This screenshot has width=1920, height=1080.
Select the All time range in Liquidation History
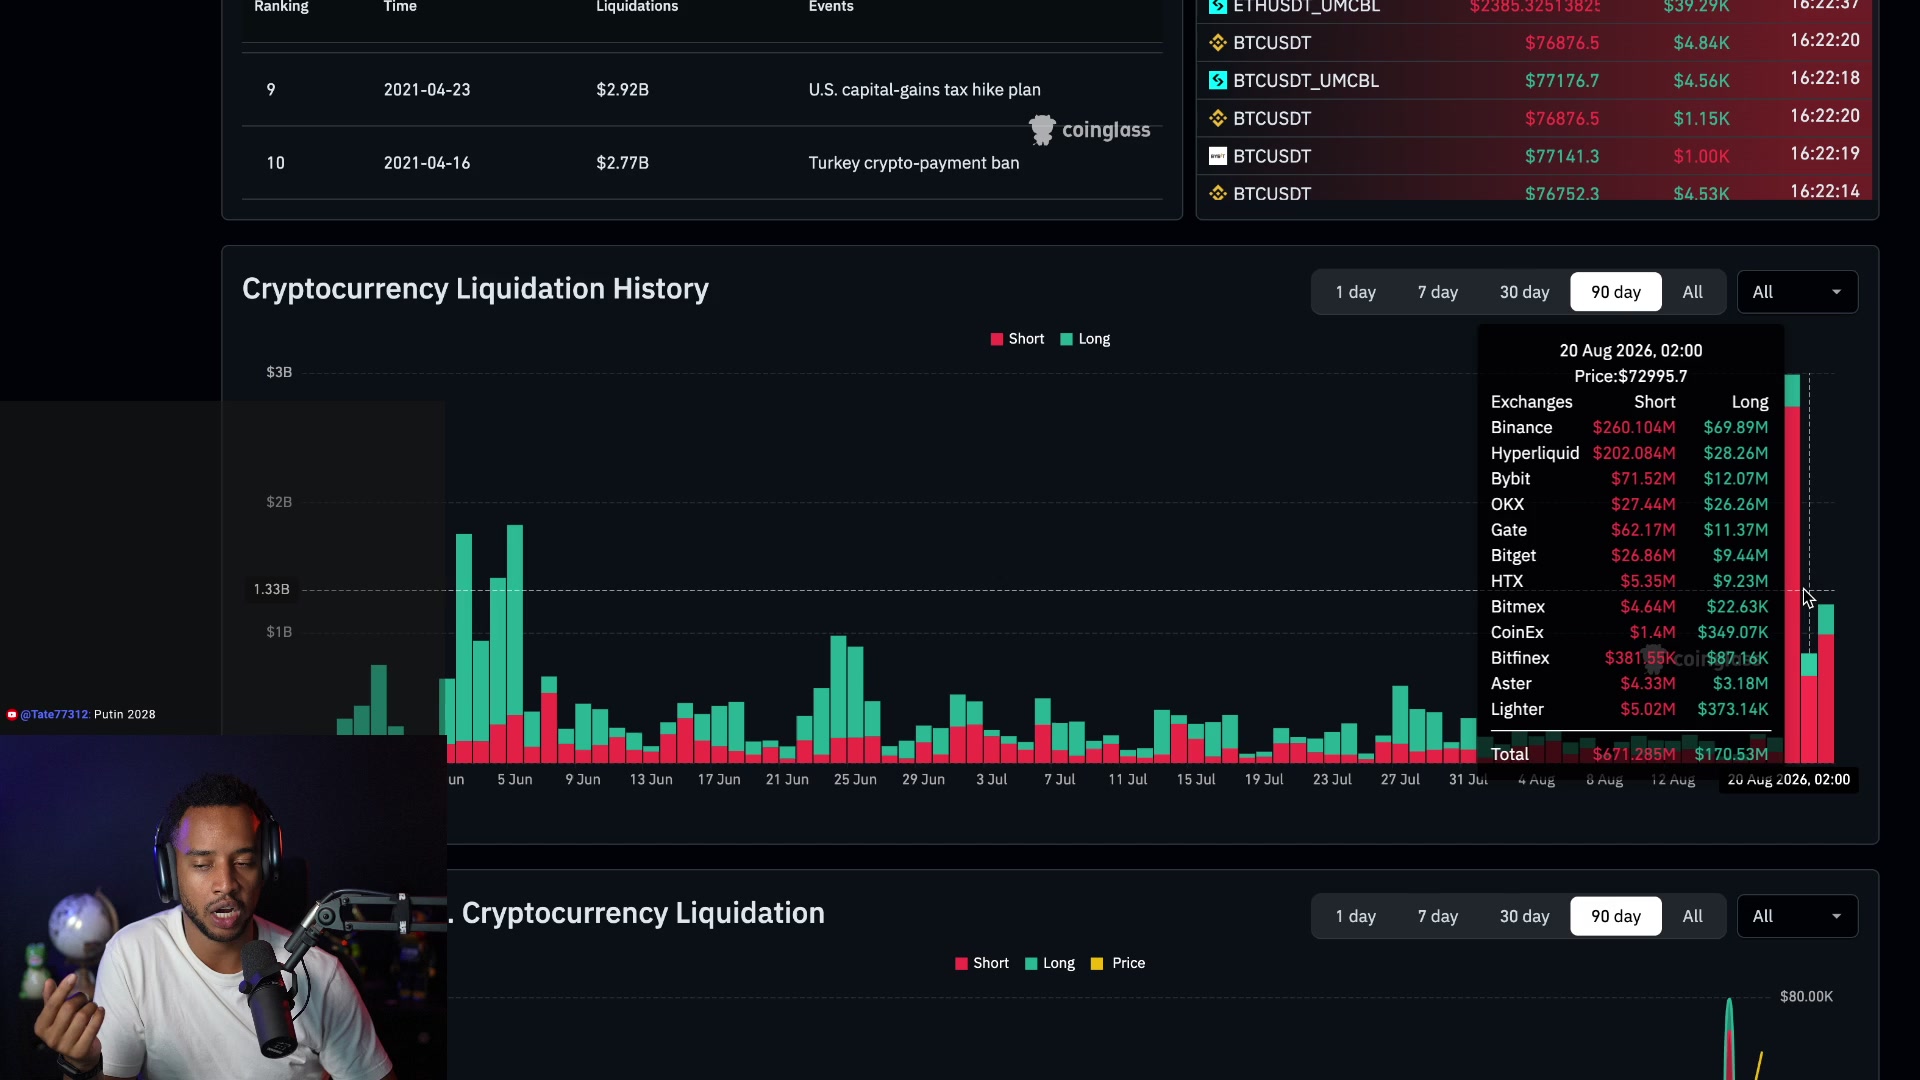1692,292
